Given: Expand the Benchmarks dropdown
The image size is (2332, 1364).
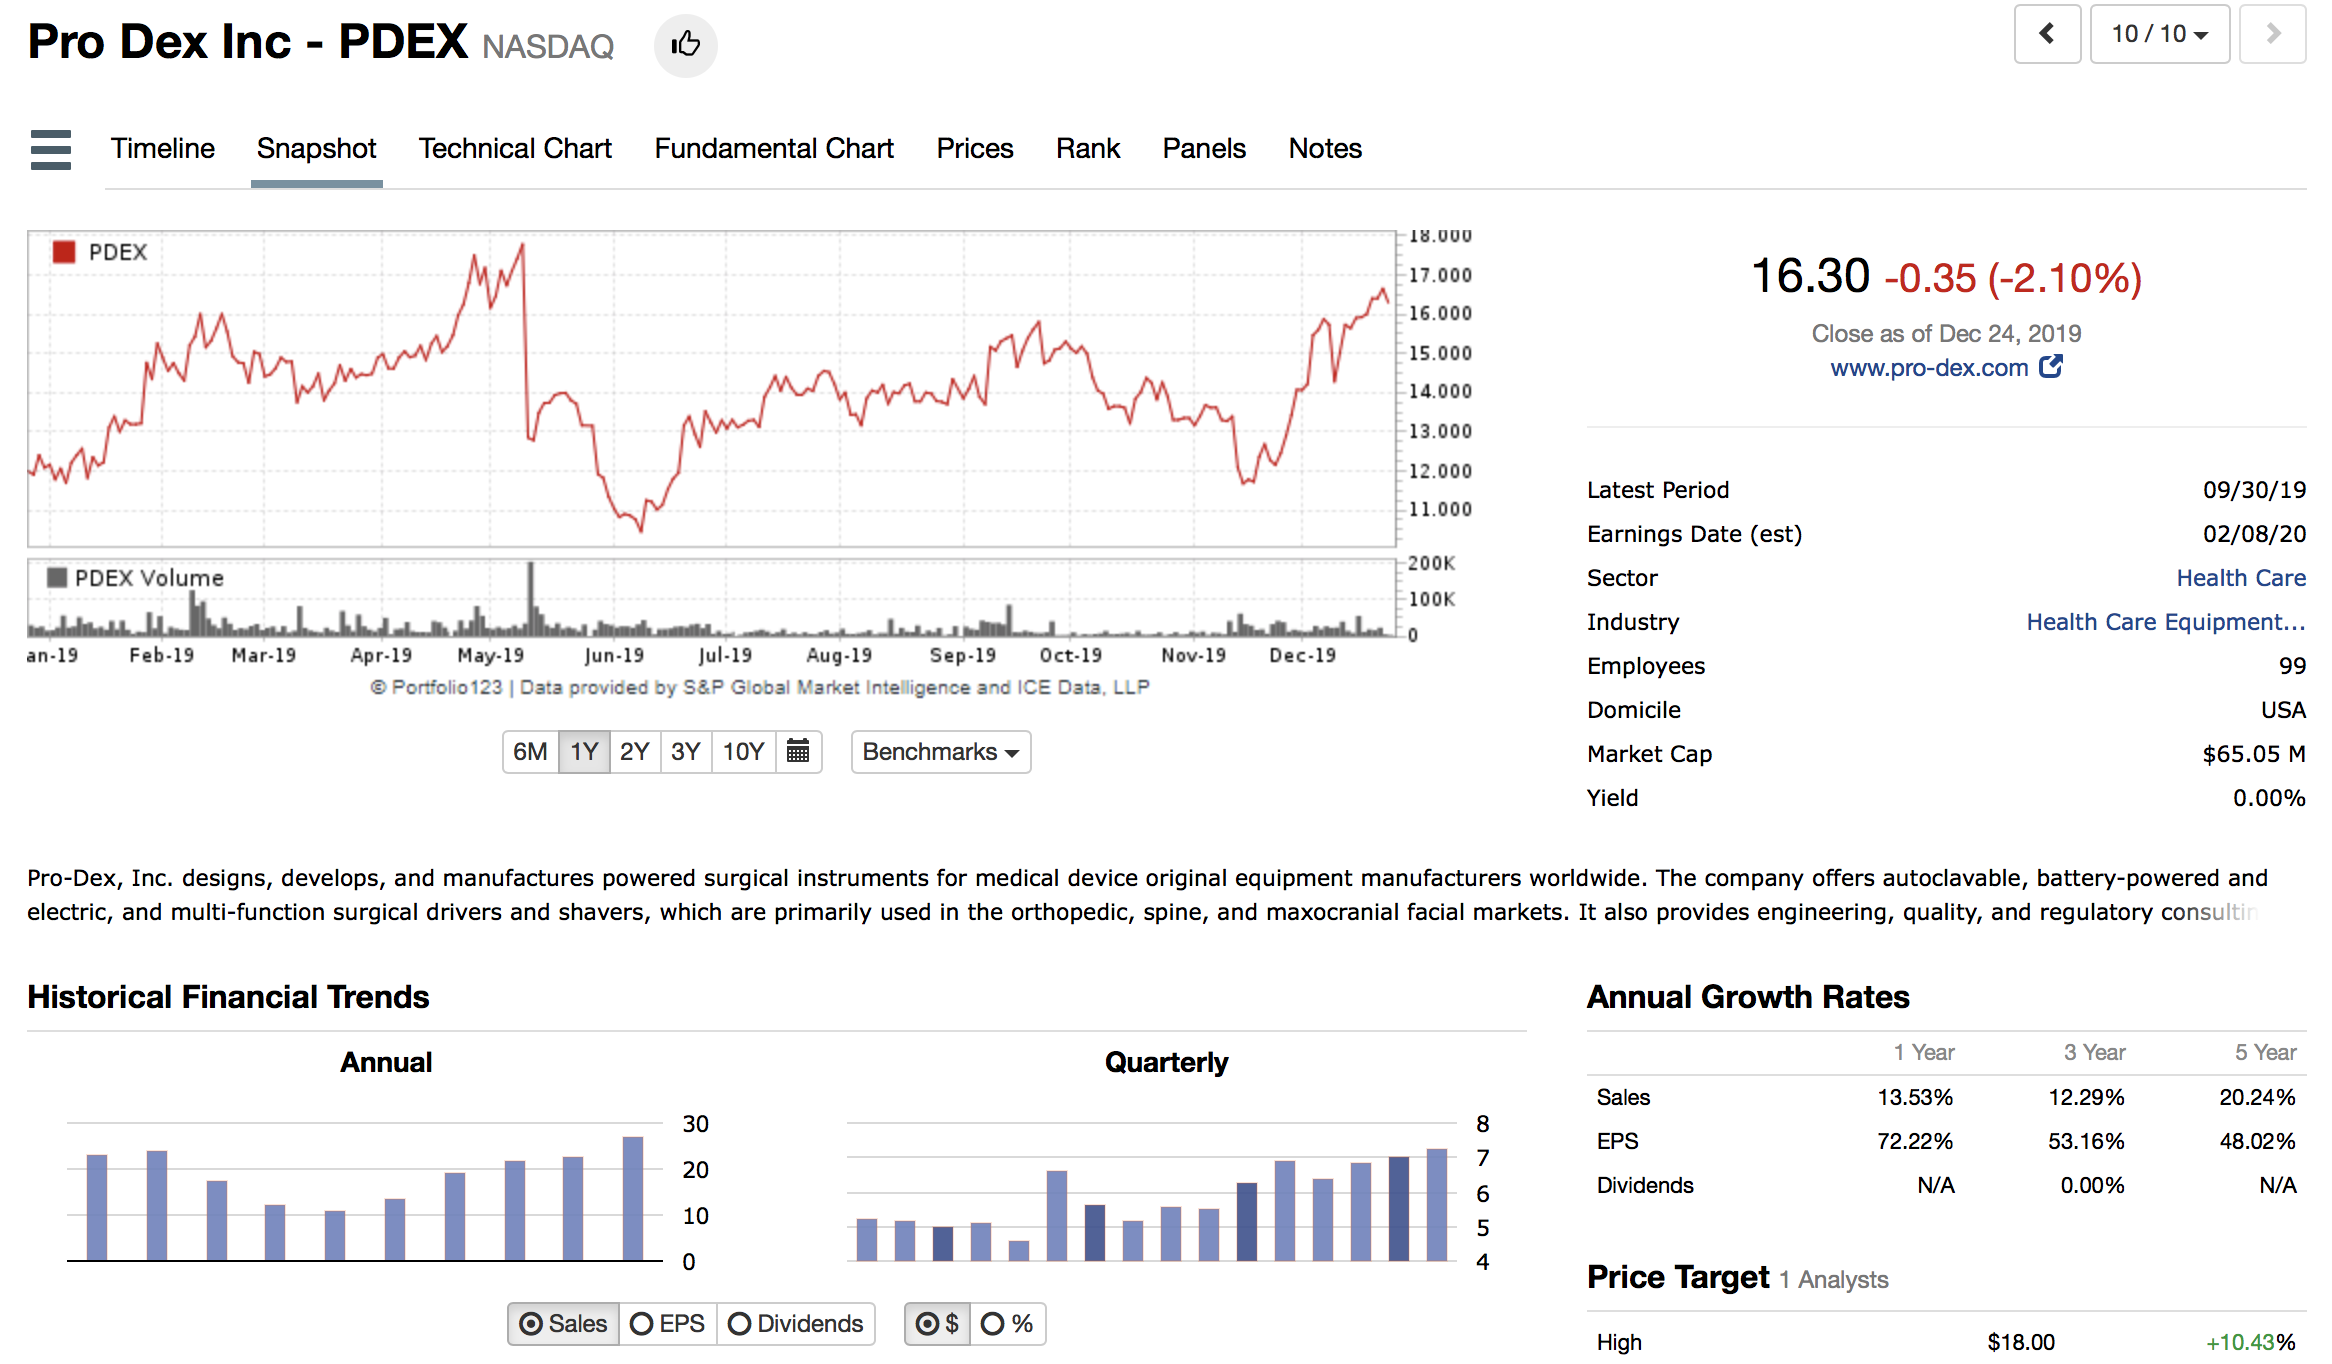Looking at the screenshot, I should [x=940, y=752].
